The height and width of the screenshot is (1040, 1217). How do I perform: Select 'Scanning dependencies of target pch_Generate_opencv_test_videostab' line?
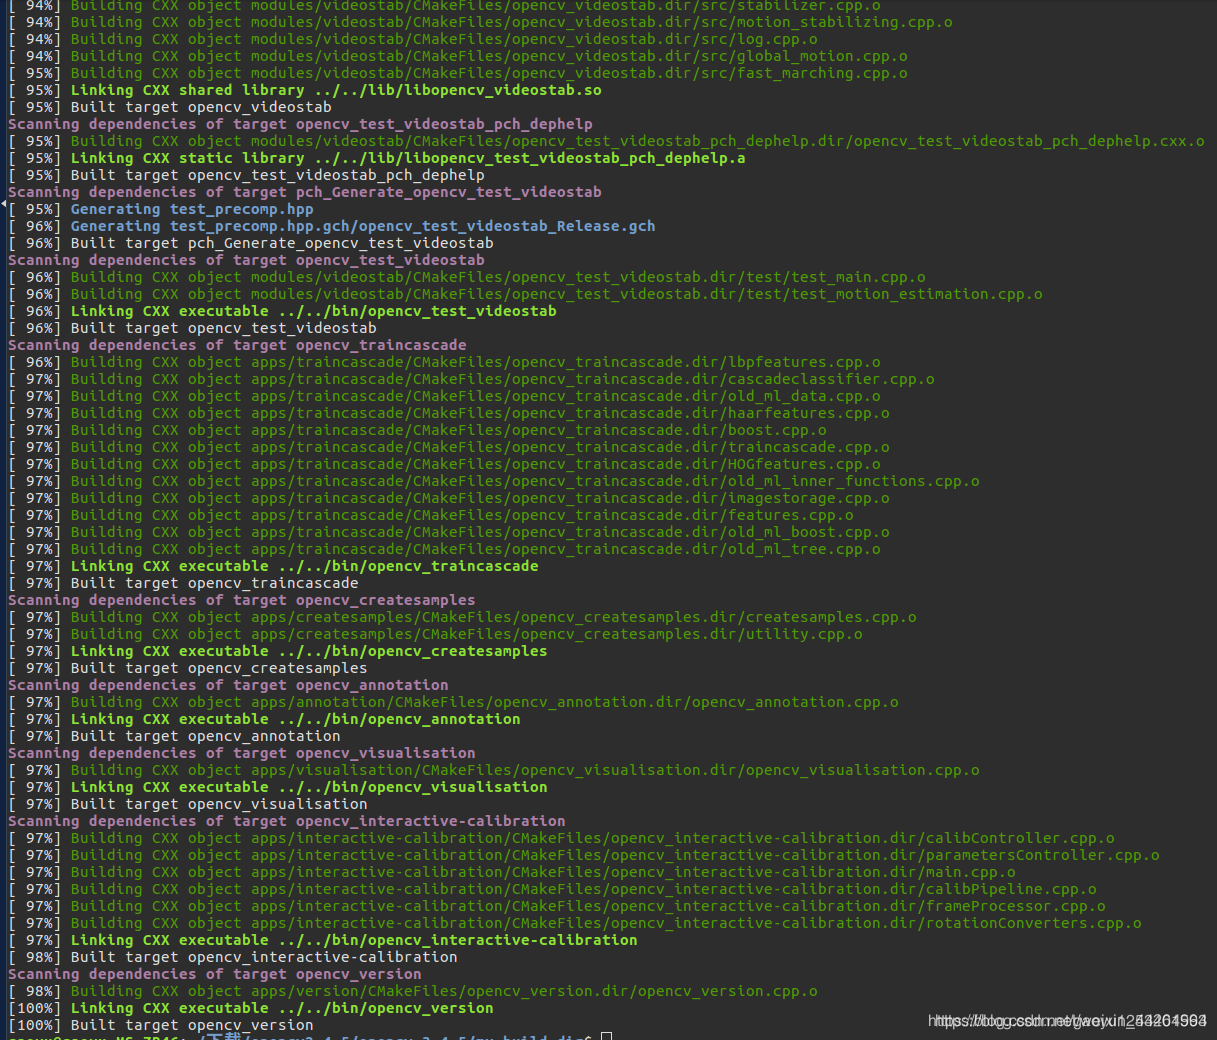[x=305, y=192]
